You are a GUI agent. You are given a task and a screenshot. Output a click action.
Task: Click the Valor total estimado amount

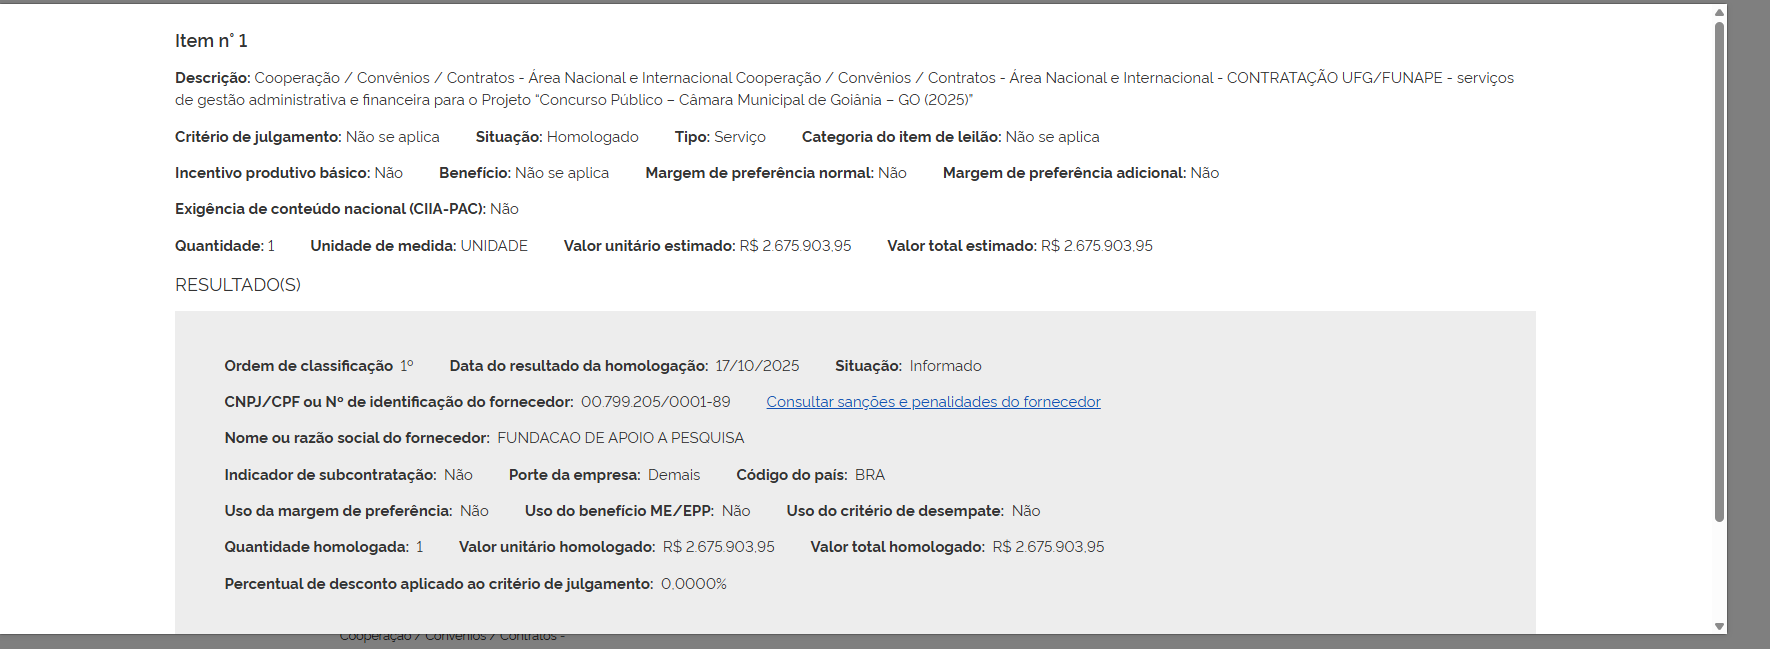[1096, 246]
